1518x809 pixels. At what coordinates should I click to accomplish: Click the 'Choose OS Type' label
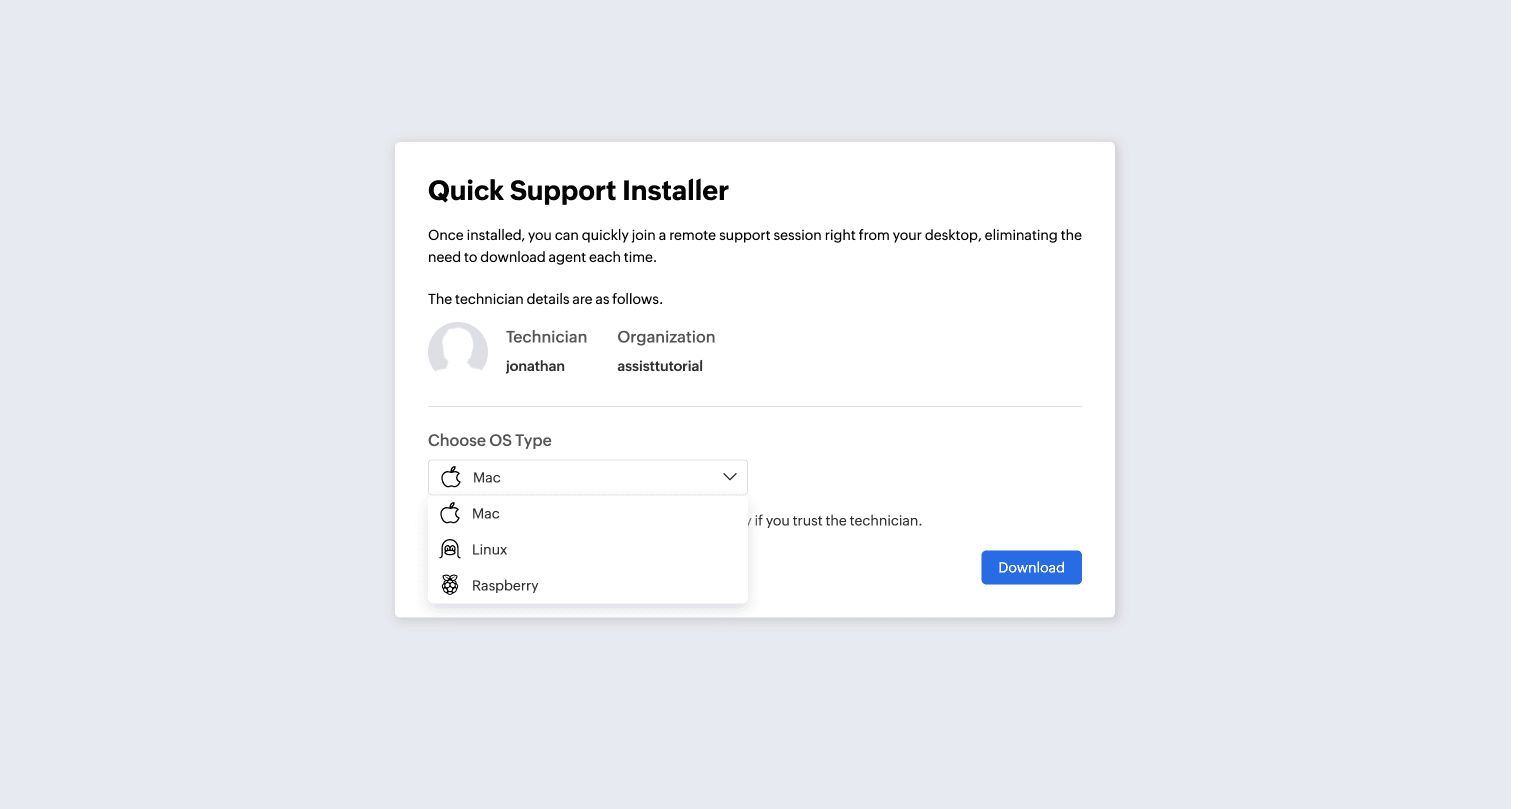pos(490,440)
